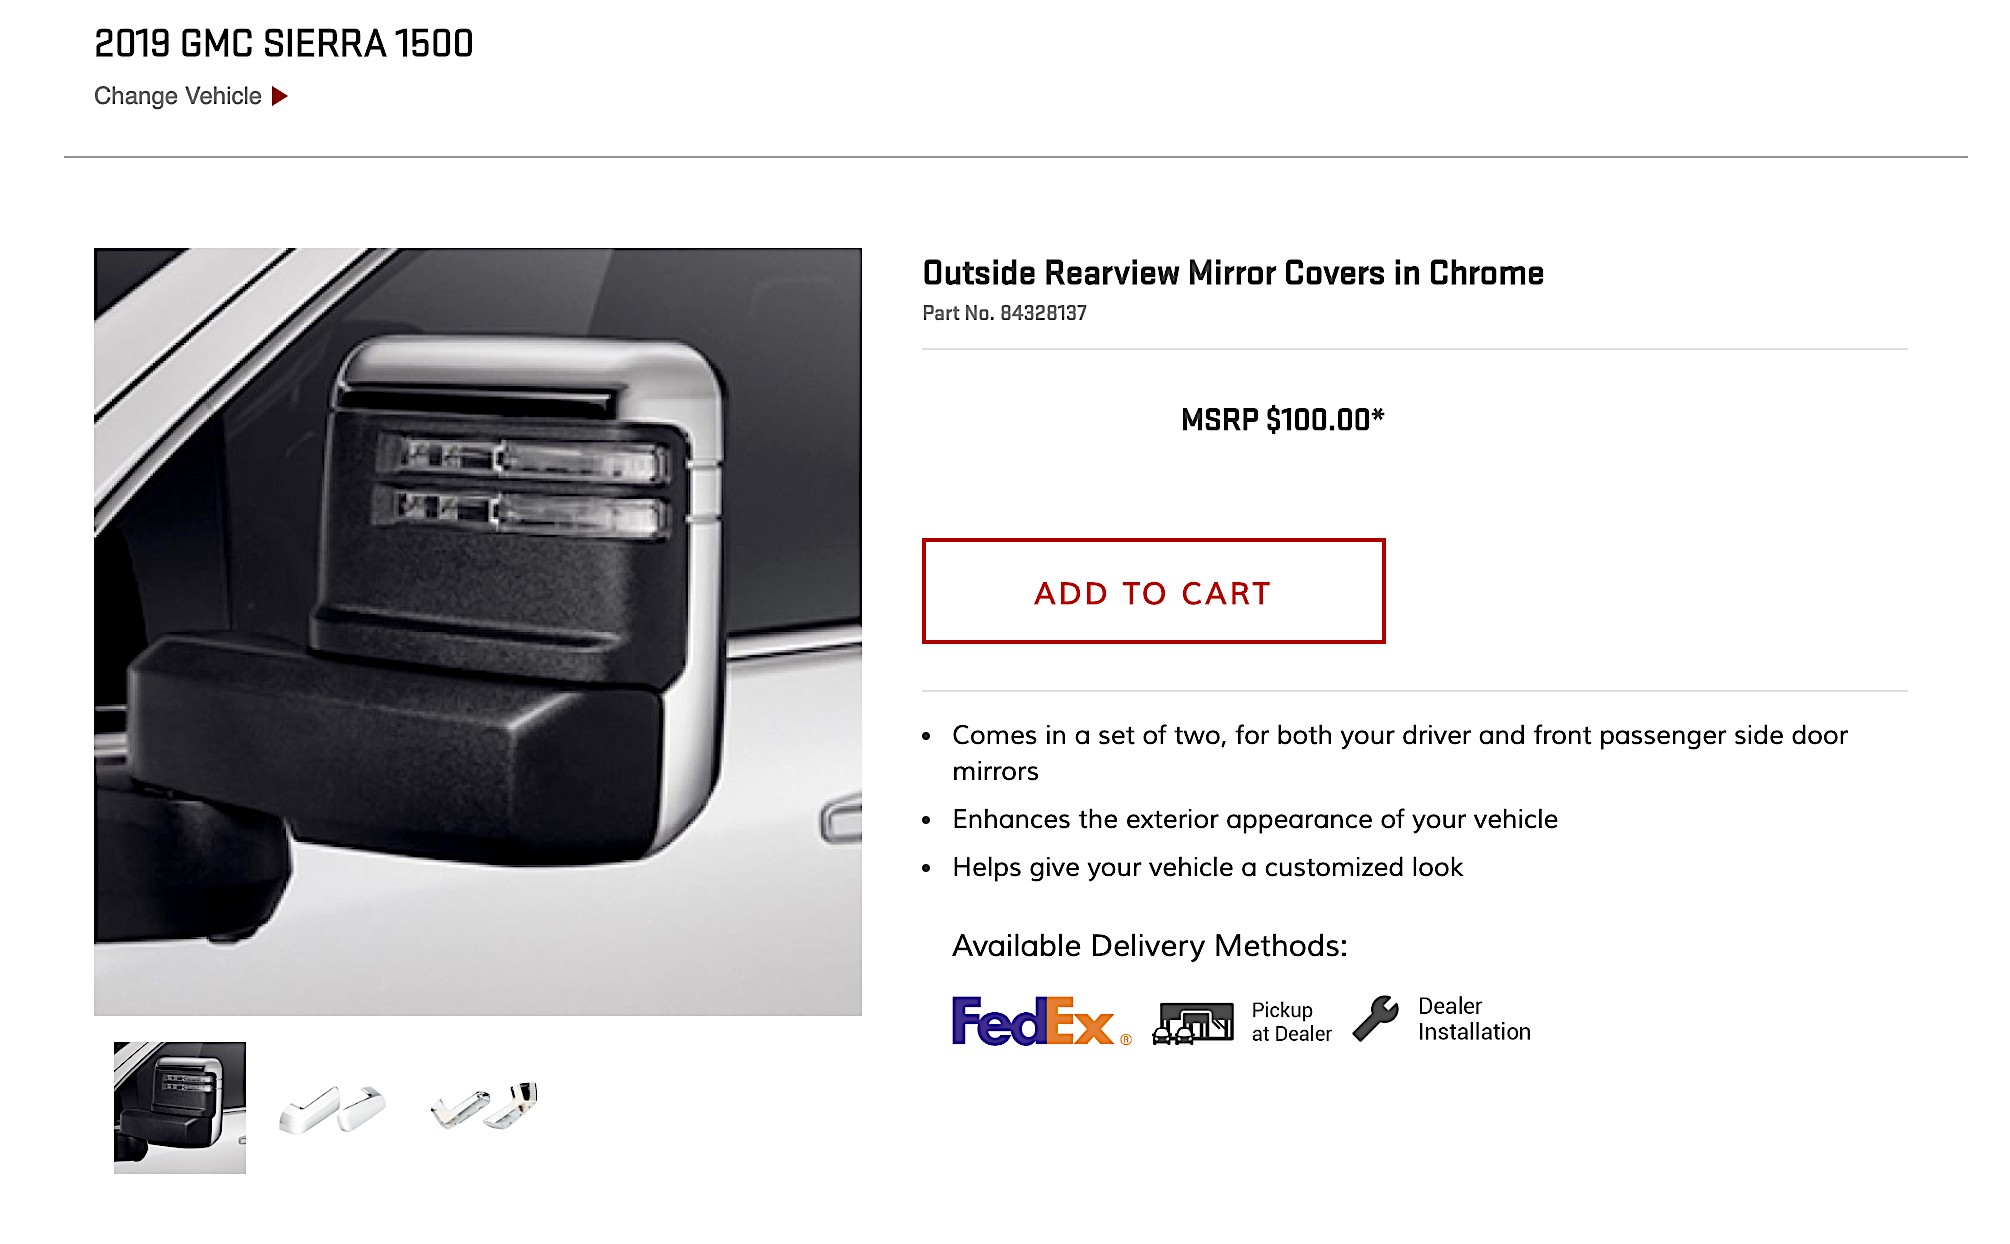Click the 2019 GMC Sierra 1500 heading

point(284,43)
